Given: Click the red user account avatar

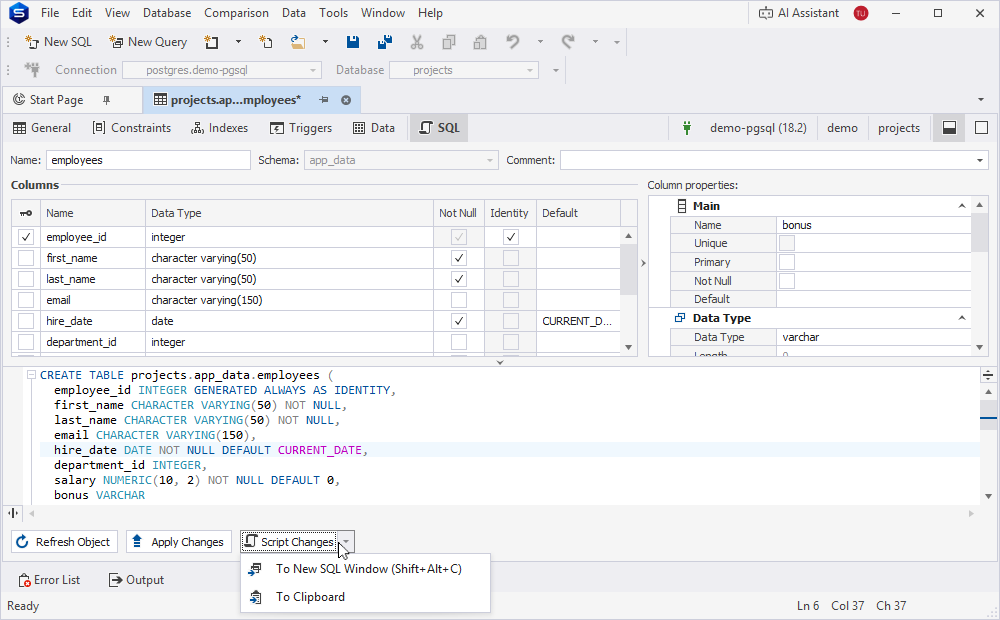Looking at the screenshot, I should pyautogui.click(x=860, y=13).
